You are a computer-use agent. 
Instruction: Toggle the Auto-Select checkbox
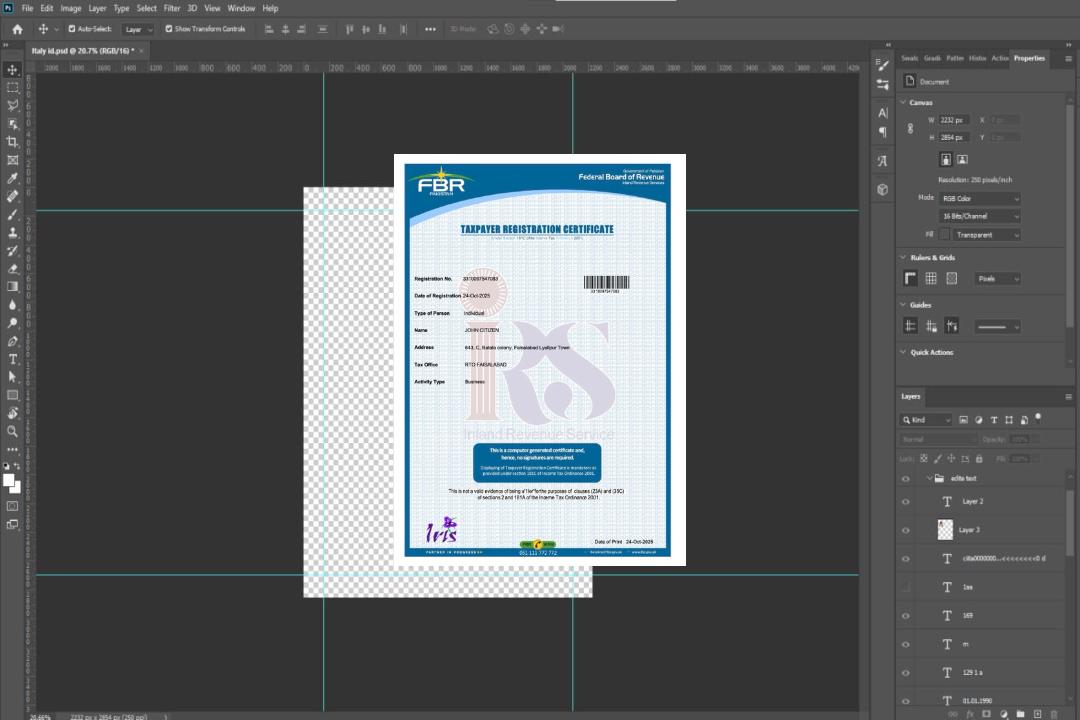pos(71,29)
